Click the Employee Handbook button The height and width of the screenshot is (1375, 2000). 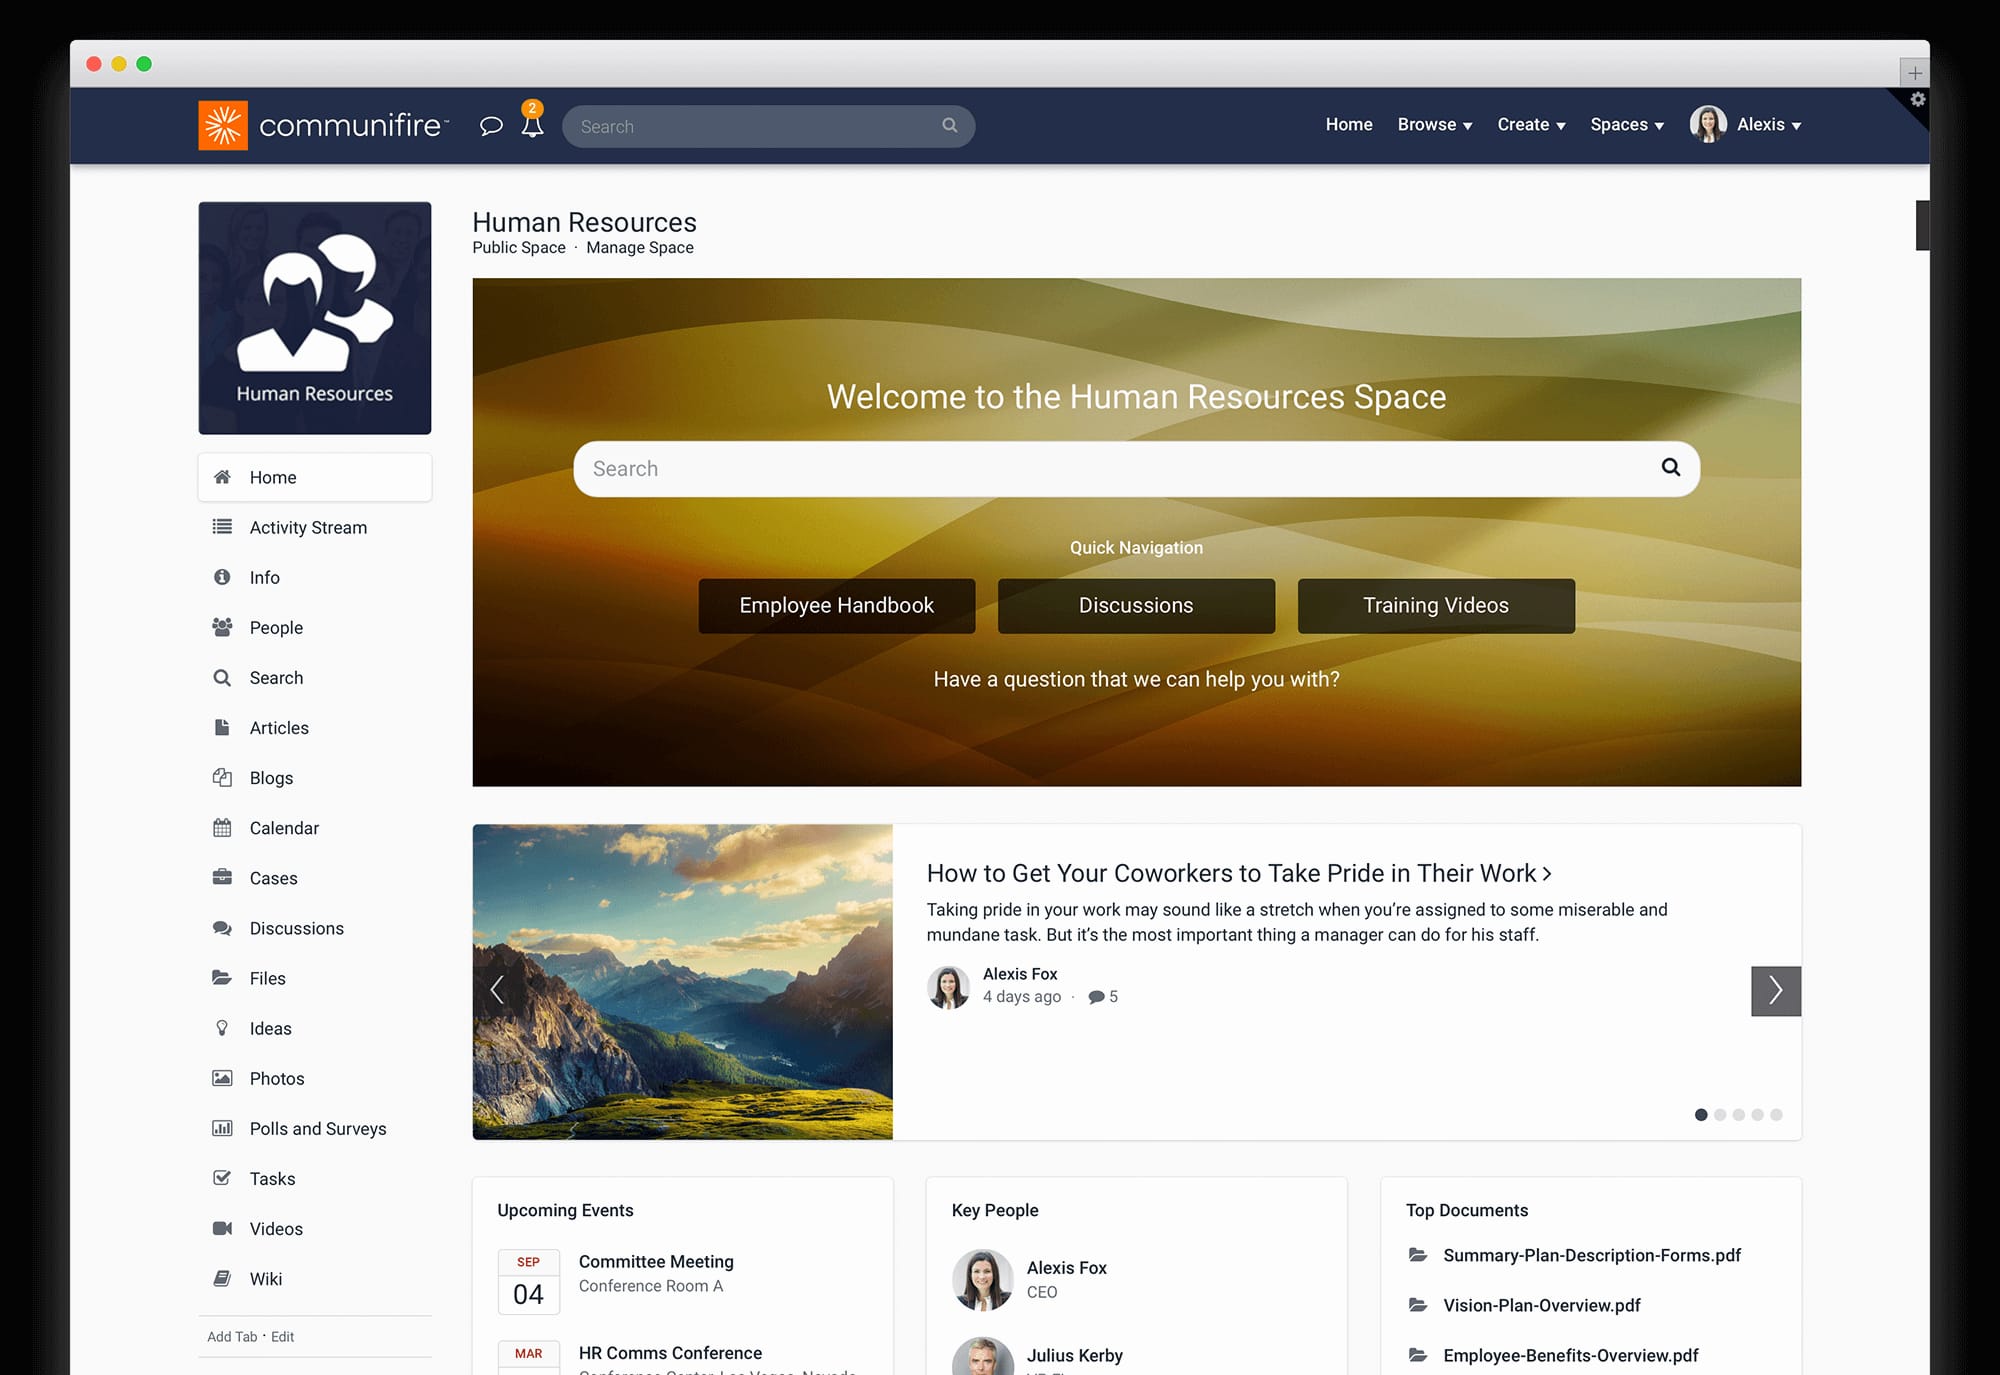(x=836, y=605)
